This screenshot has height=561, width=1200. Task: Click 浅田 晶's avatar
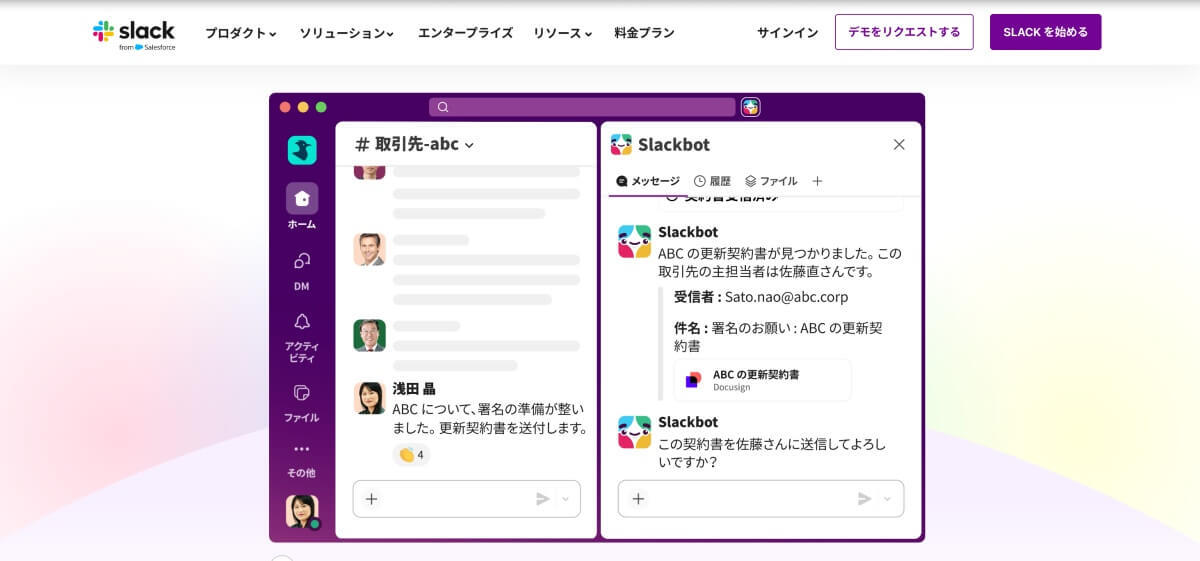(369, 397)
